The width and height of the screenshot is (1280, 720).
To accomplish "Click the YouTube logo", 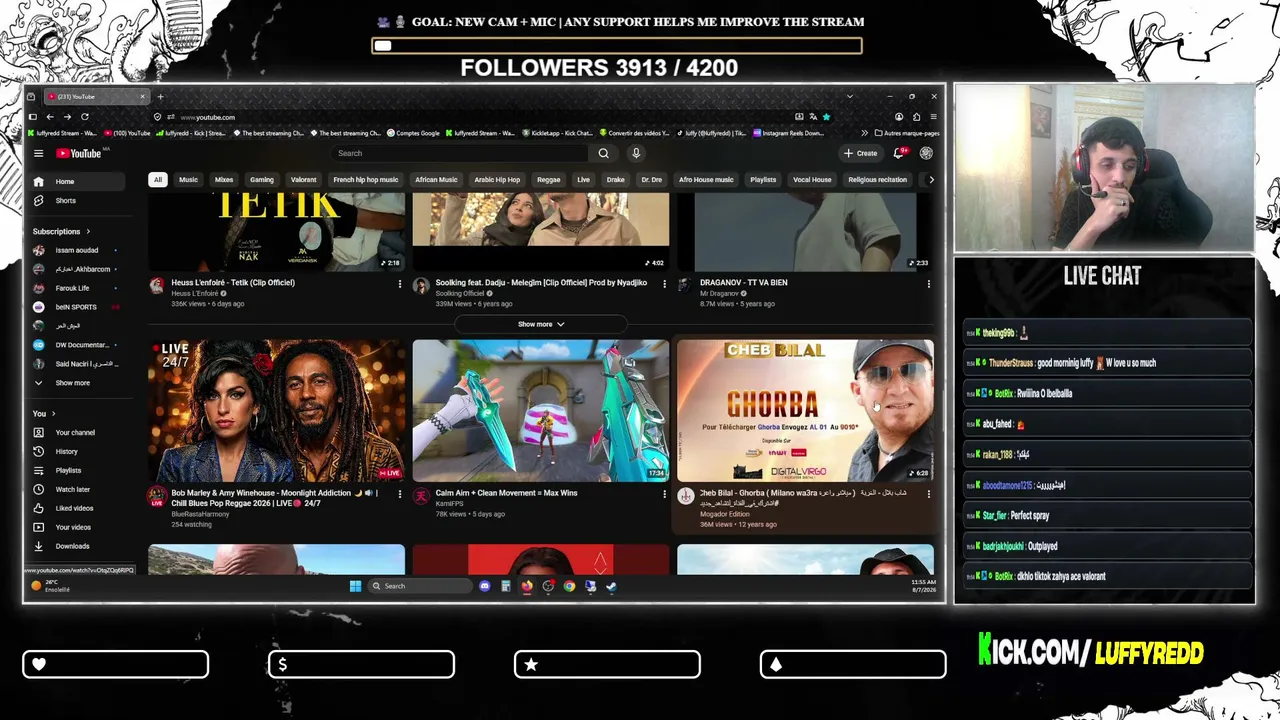I will point(79,153).
